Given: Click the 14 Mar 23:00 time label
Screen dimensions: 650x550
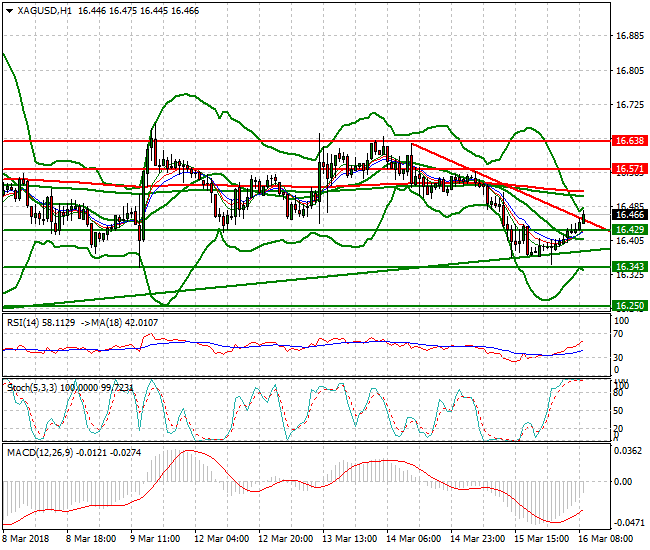Looking at the screenshot, I should [478, 539].
